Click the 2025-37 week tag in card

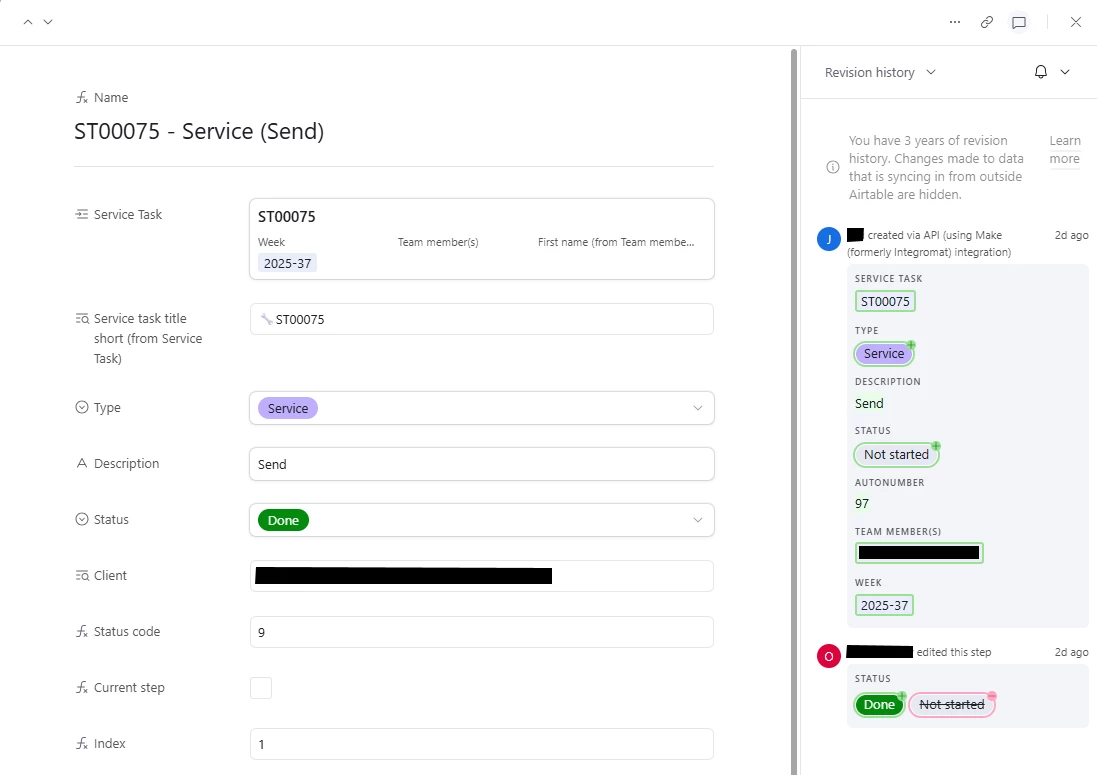(288, 263)
